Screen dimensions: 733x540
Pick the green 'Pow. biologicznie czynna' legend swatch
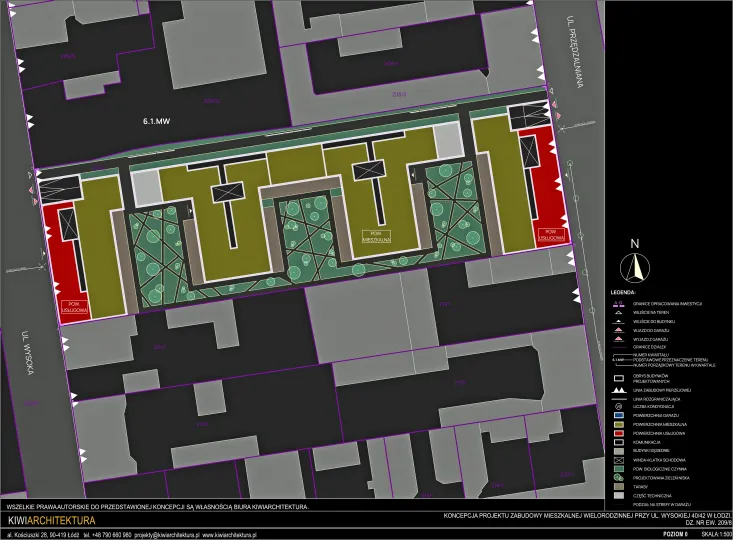click(618, 469)
